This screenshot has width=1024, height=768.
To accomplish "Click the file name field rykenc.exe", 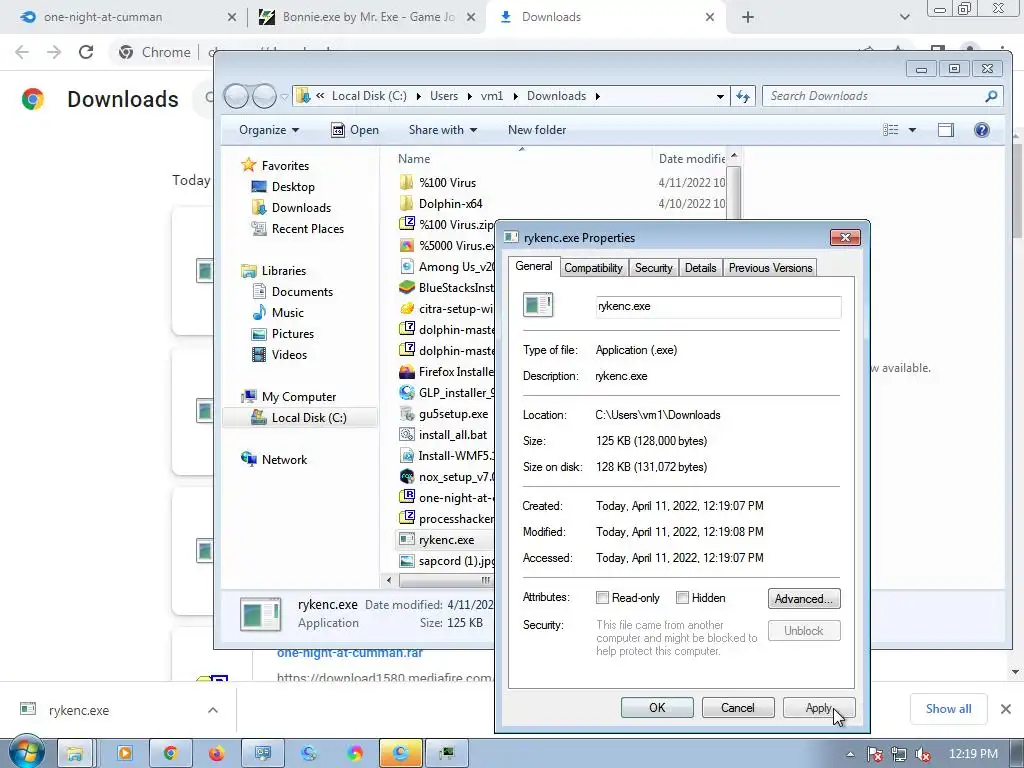I will (718, 306).
